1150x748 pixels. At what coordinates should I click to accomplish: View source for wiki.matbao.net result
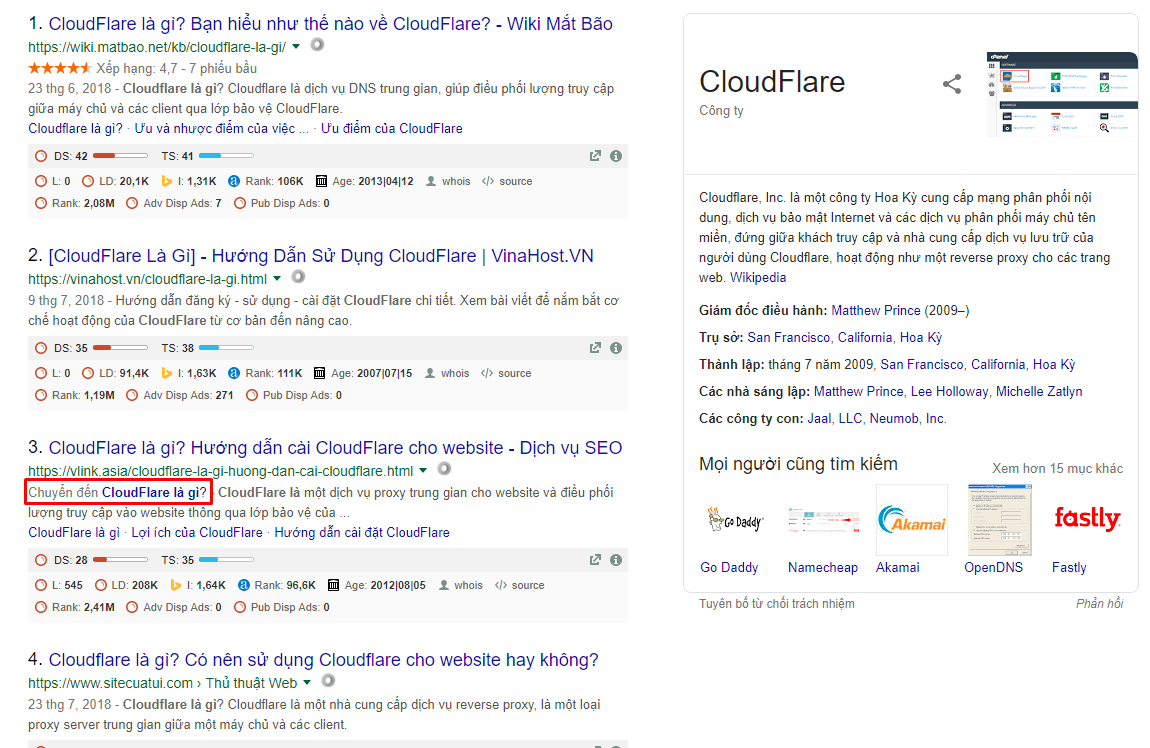[x=507, y=181]
